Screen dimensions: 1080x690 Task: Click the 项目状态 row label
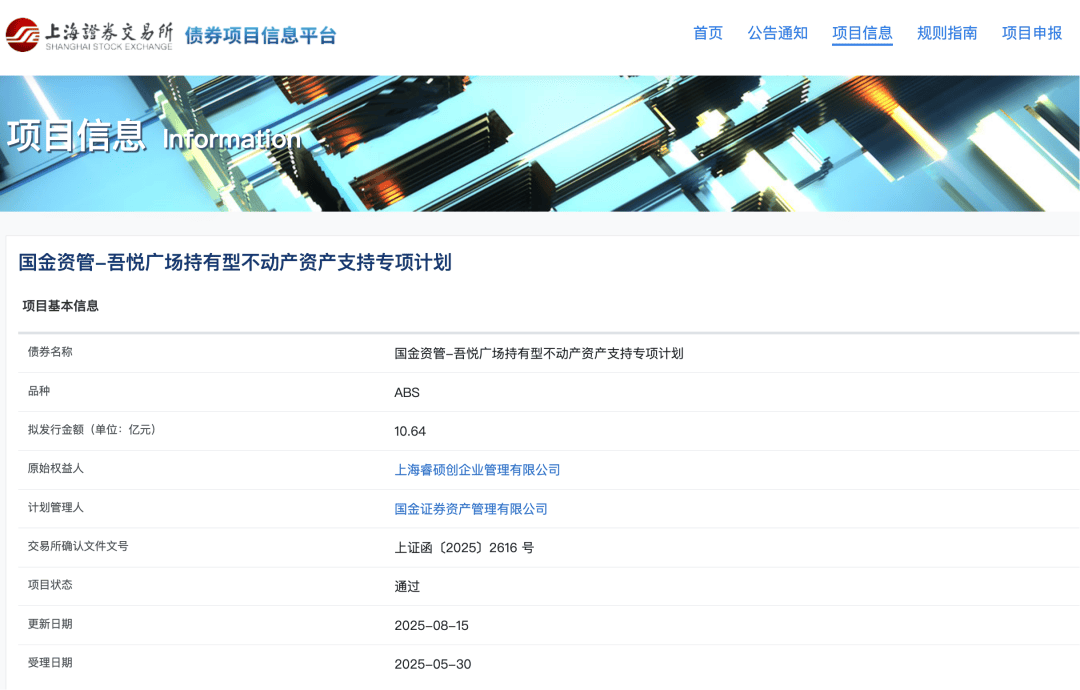pos(50,585)
